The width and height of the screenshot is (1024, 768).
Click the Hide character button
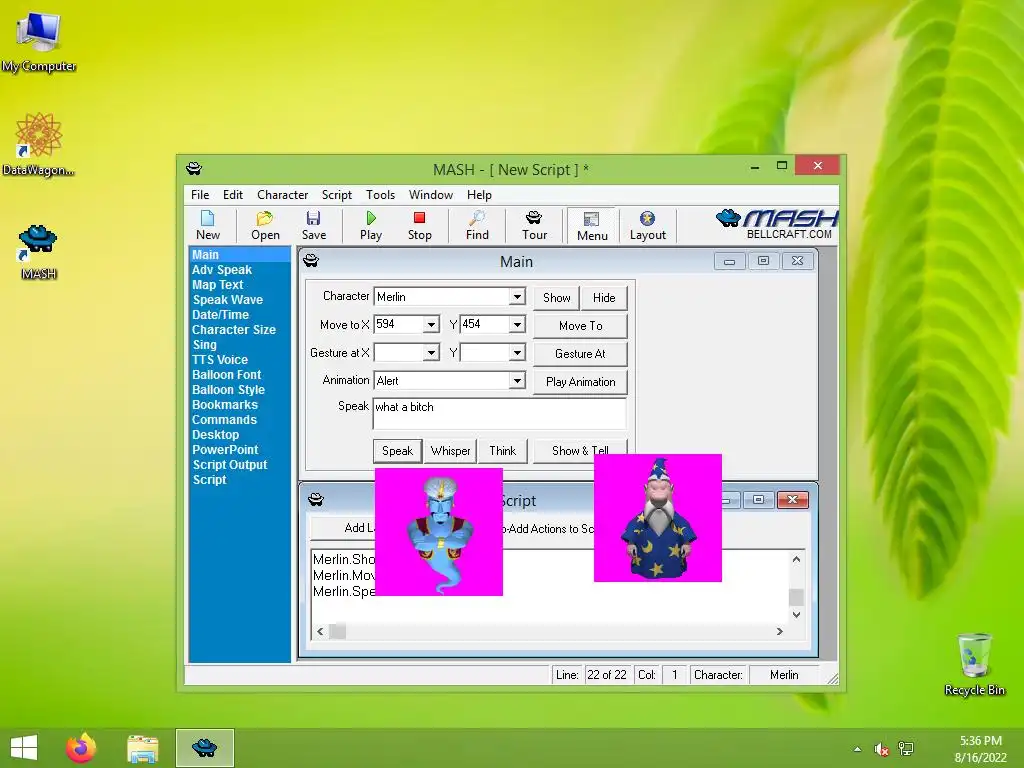[604, 298]
